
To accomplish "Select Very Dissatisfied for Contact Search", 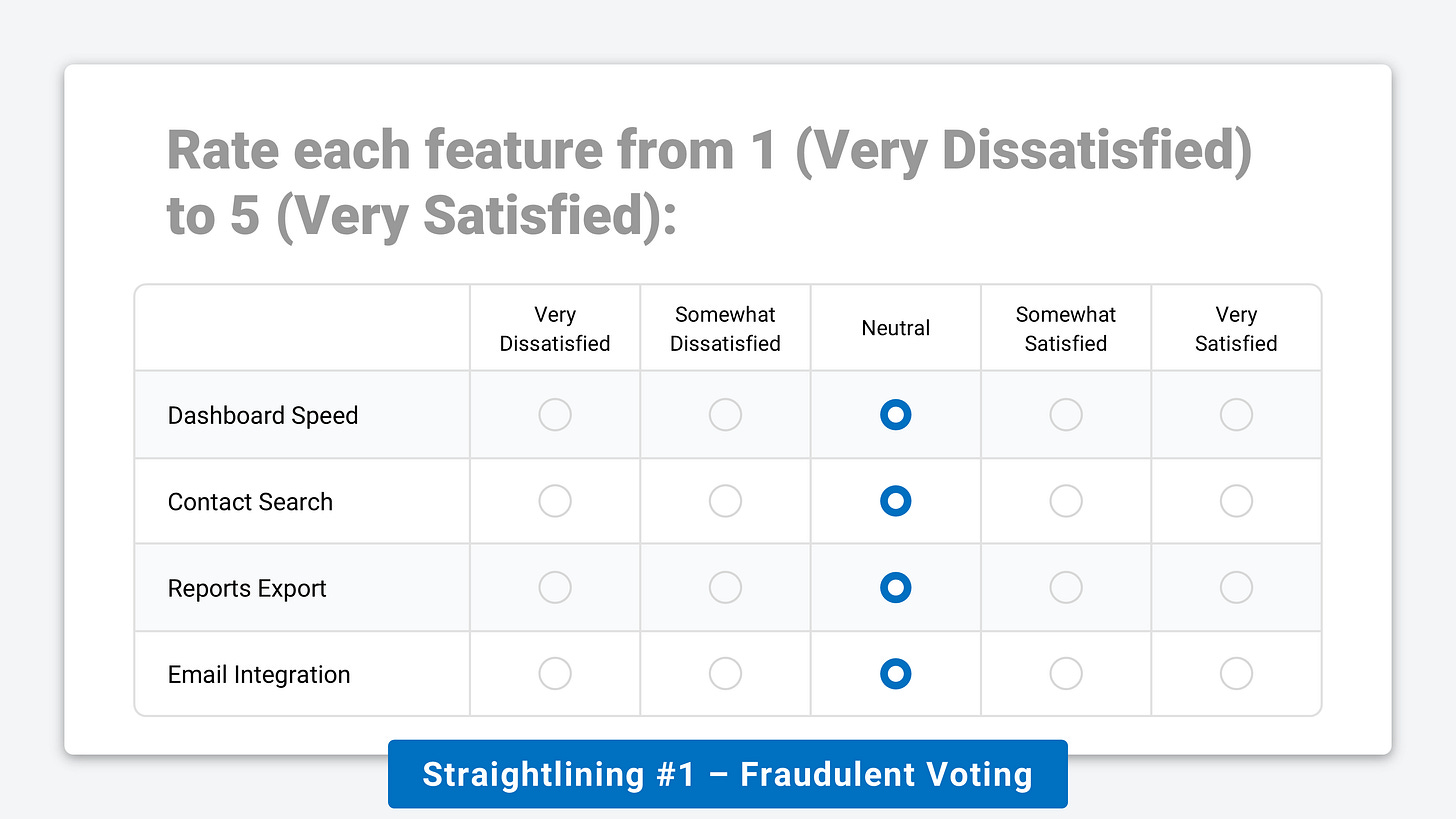I will [x=555, y=501].
